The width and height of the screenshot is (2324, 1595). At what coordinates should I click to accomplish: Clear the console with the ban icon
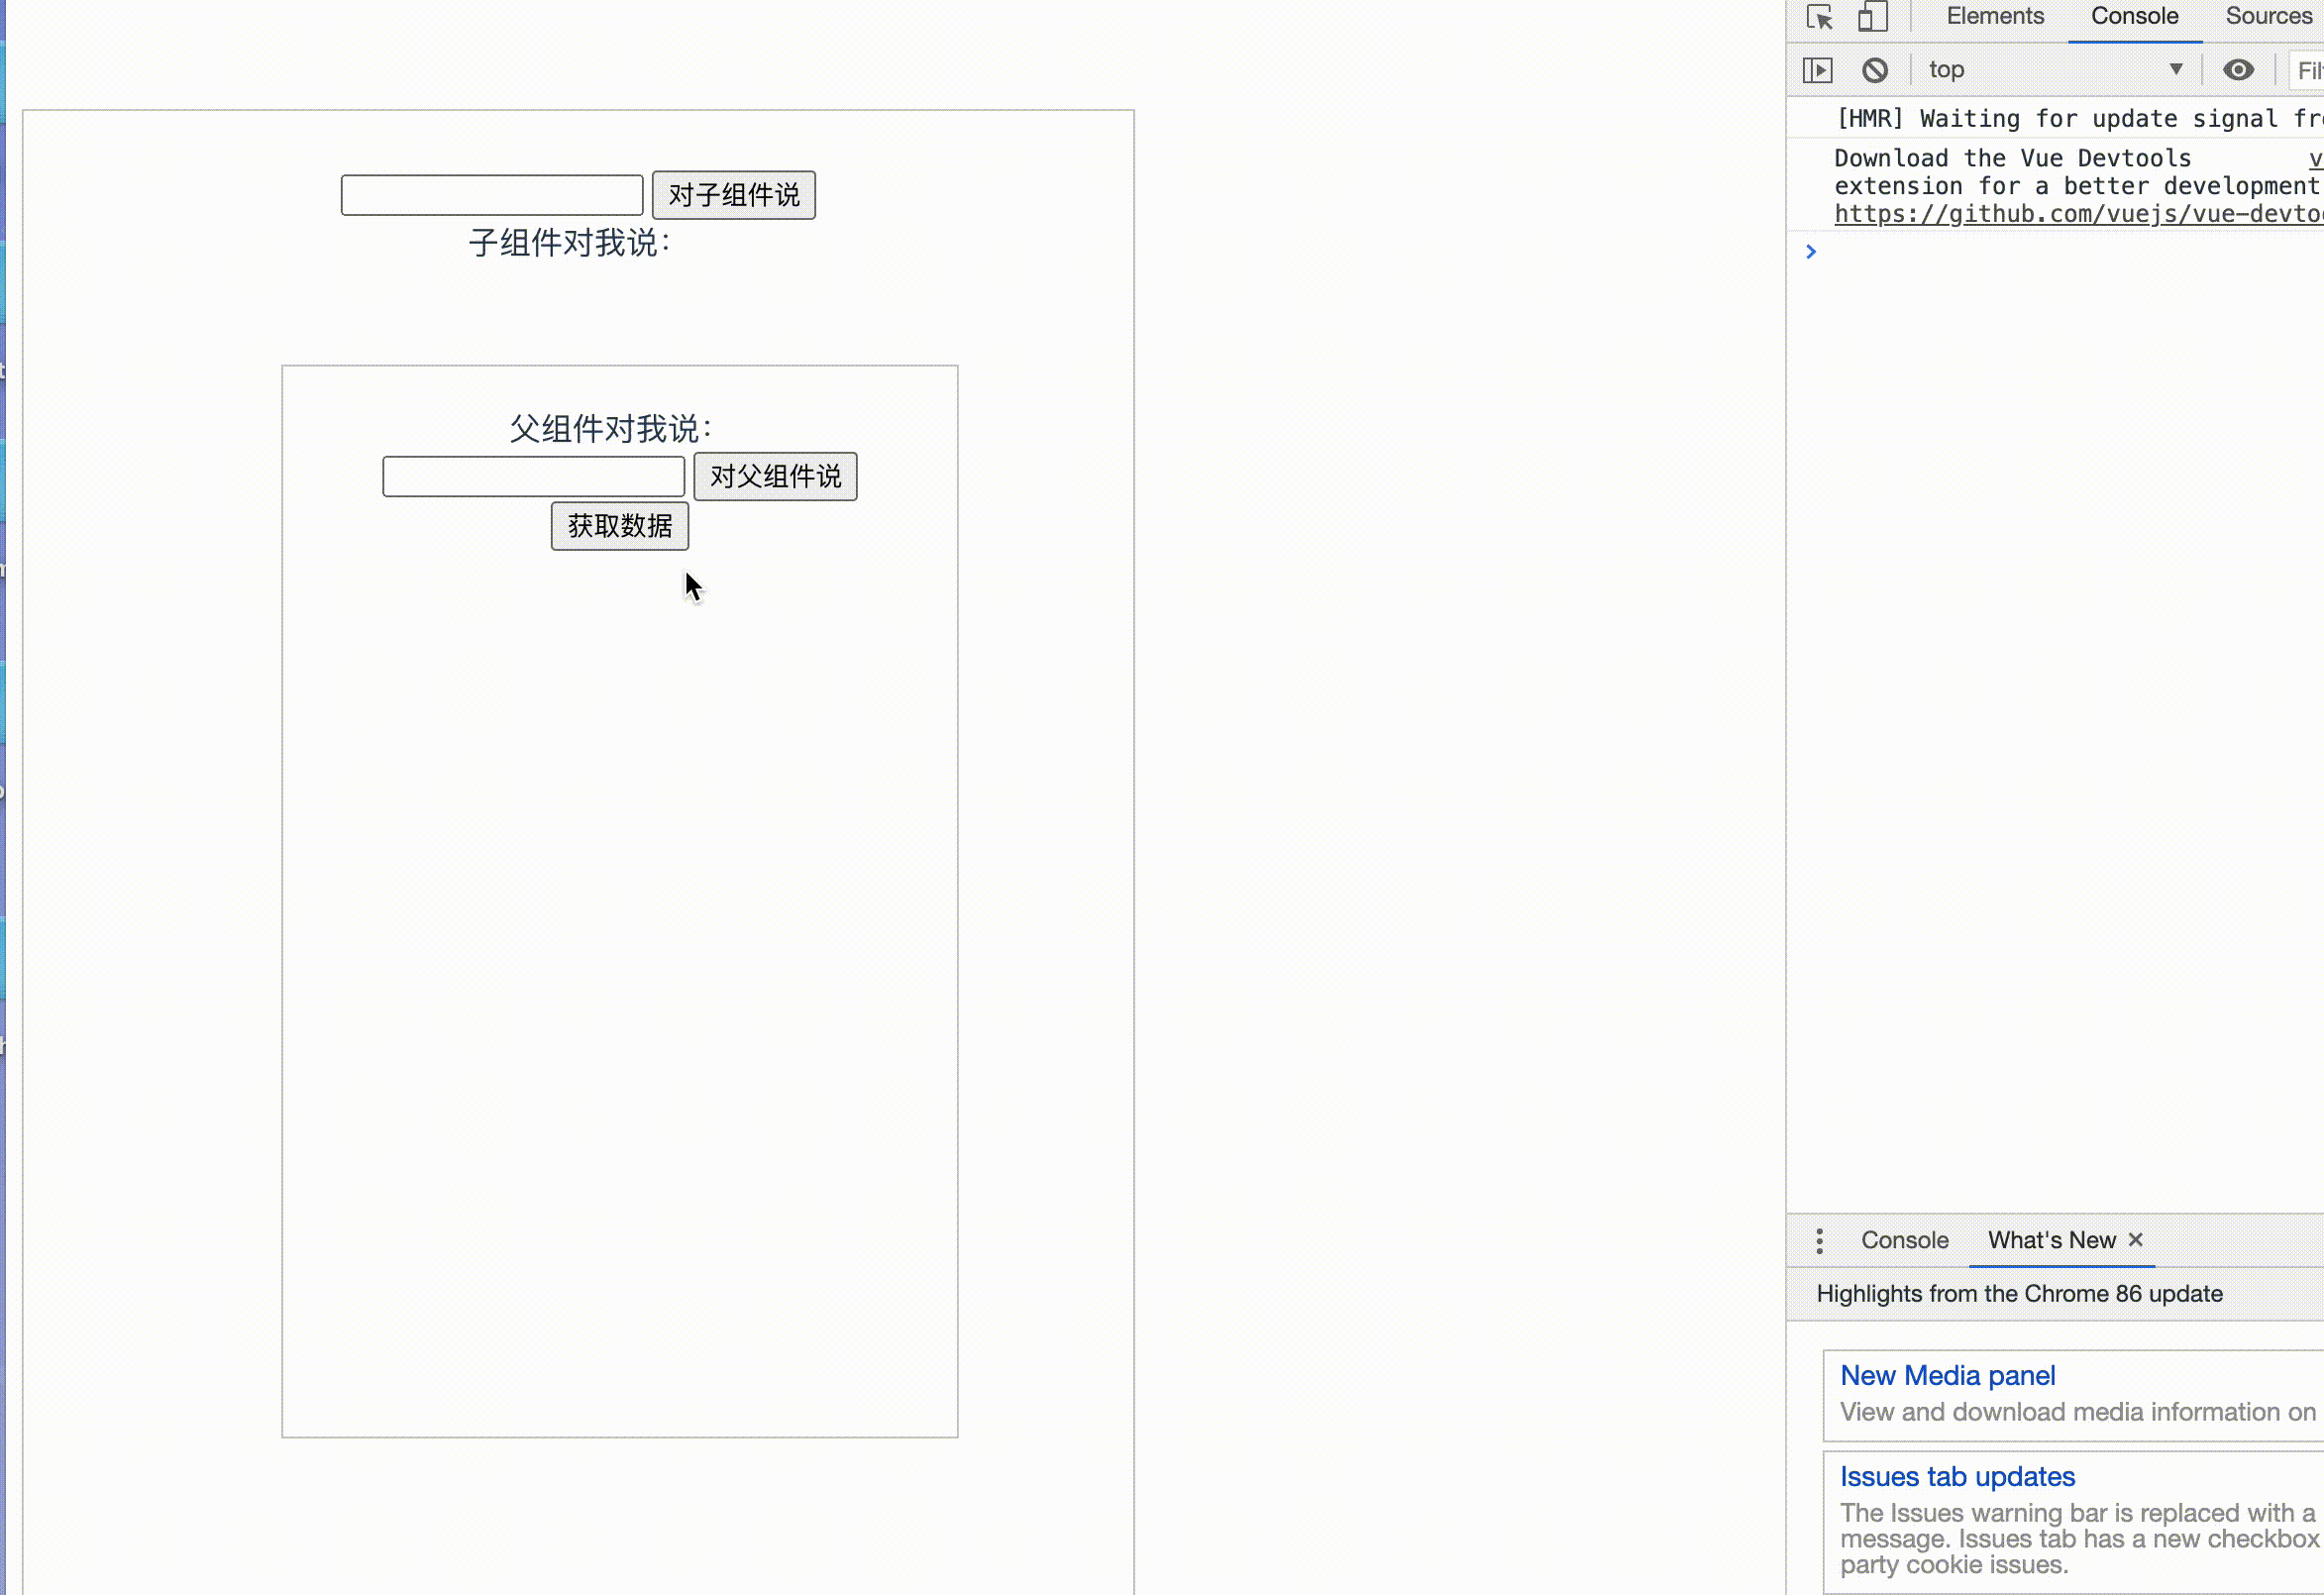[1875, 70]
